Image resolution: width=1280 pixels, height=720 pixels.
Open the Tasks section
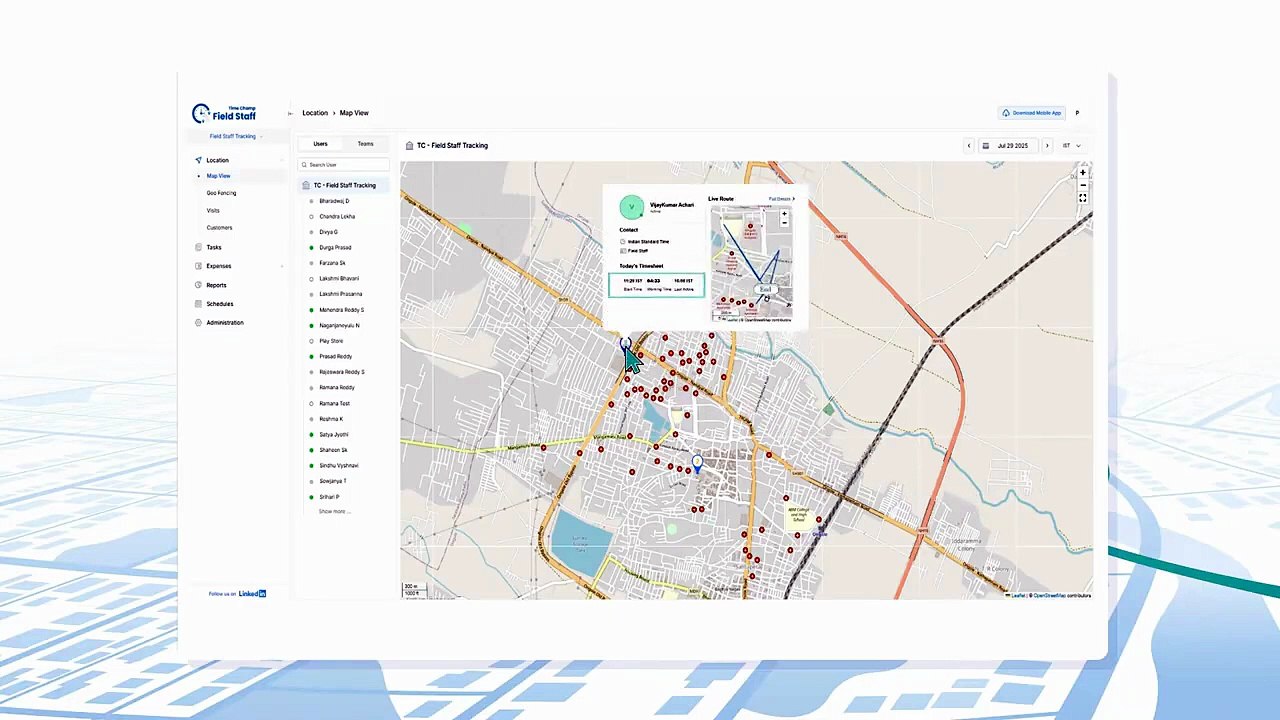pyautogui.click(x=214, y=247)
